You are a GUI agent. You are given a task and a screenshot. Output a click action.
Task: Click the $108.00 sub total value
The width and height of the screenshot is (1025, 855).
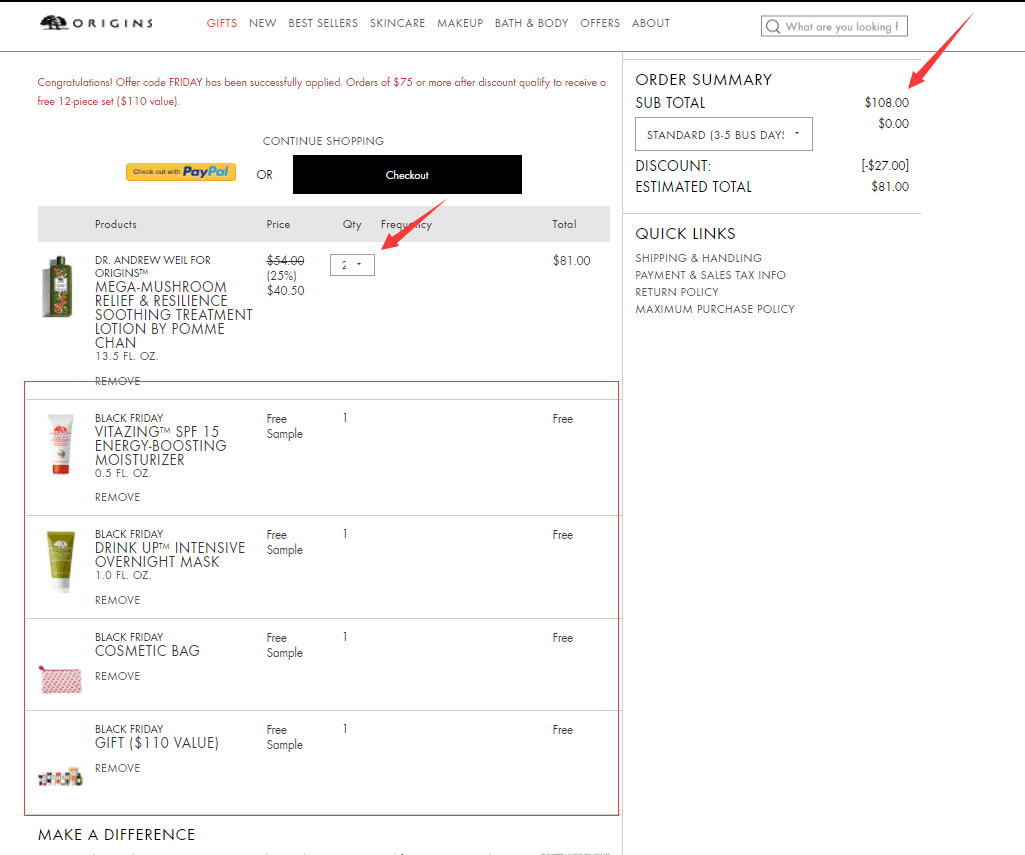(886, 103)
